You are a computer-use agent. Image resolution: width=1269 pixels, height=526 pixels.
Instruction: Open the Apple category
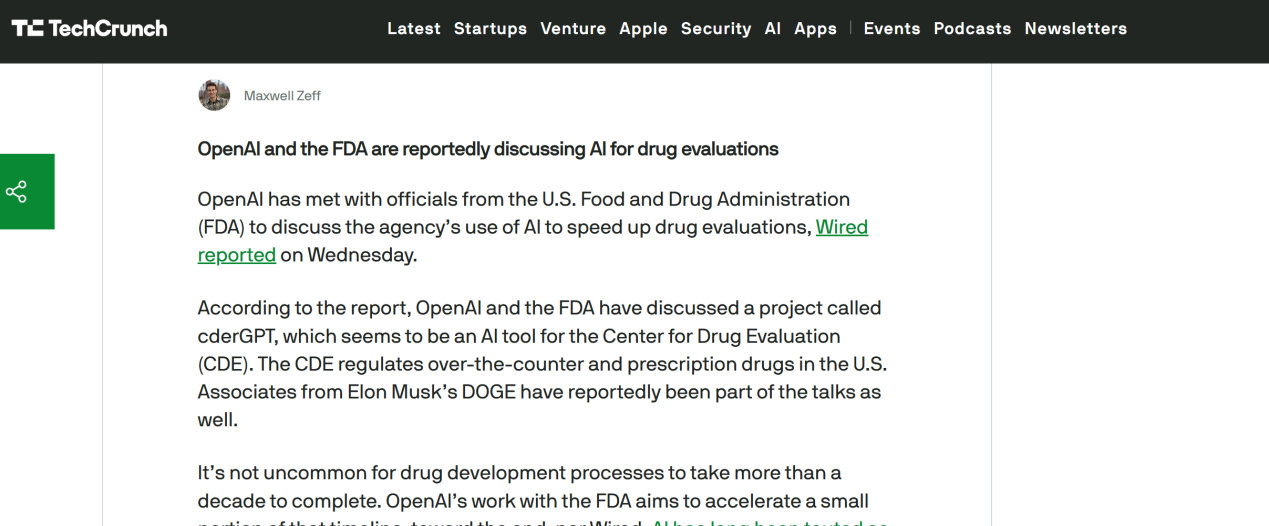[x=643, y=28]
